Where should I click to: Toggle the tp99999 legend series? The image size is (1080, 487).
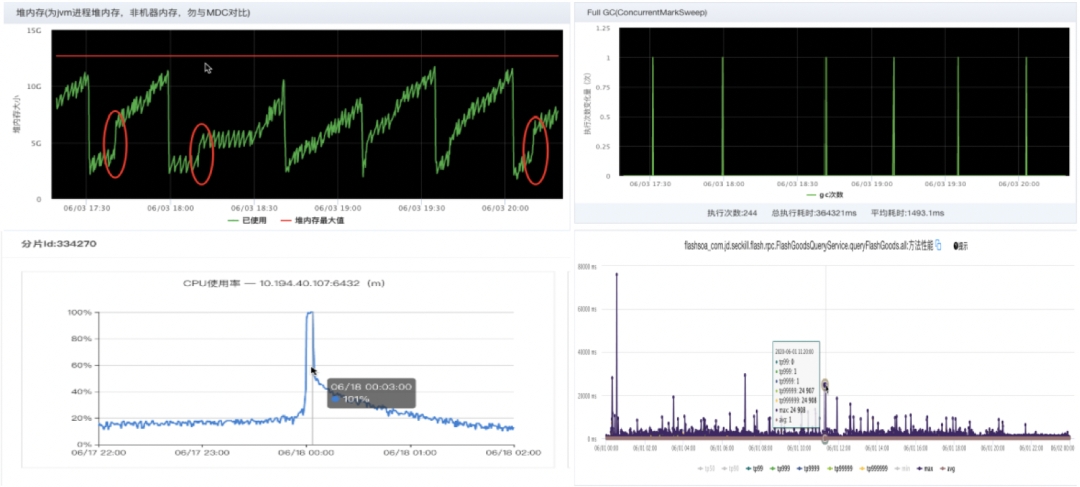point(840,468)
